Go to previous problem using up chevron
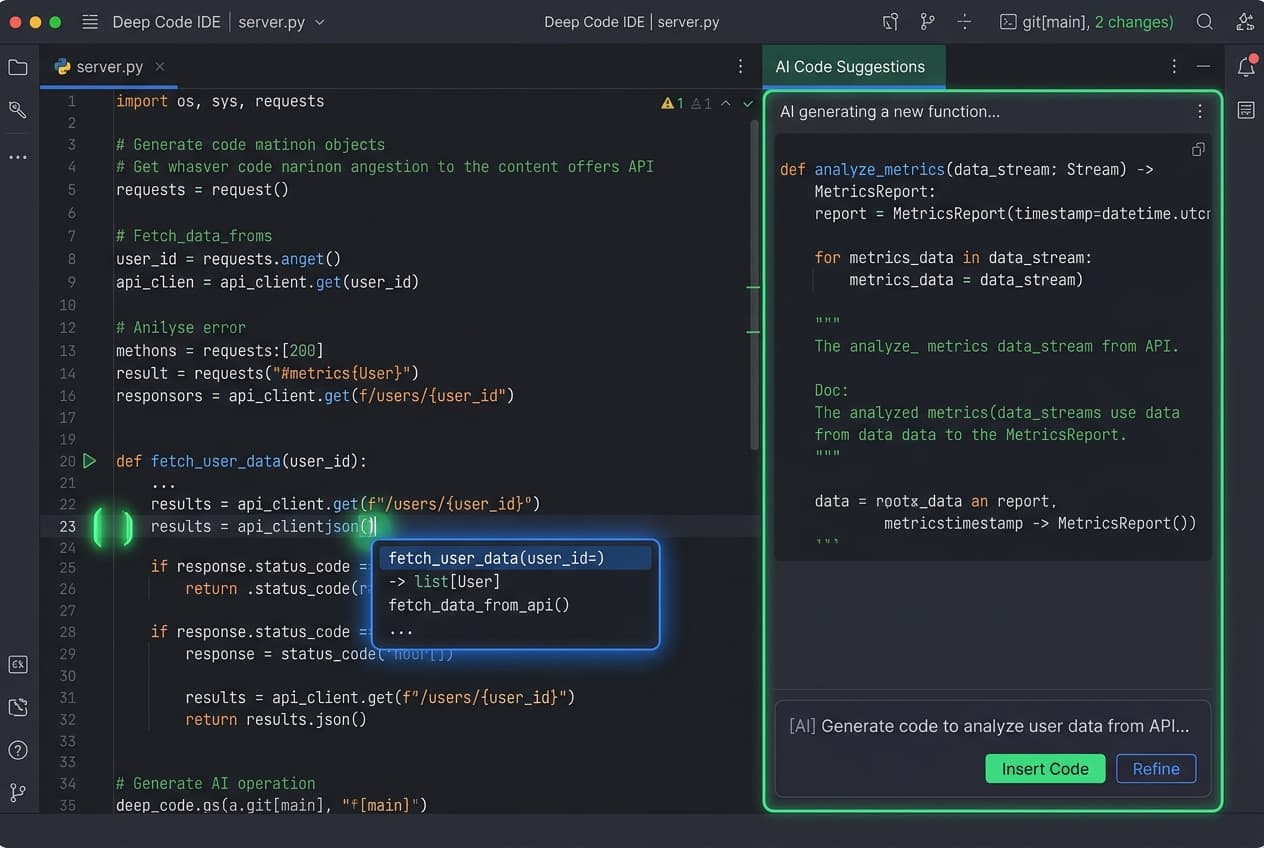The image size is (1264, 848). click(726, 103)
